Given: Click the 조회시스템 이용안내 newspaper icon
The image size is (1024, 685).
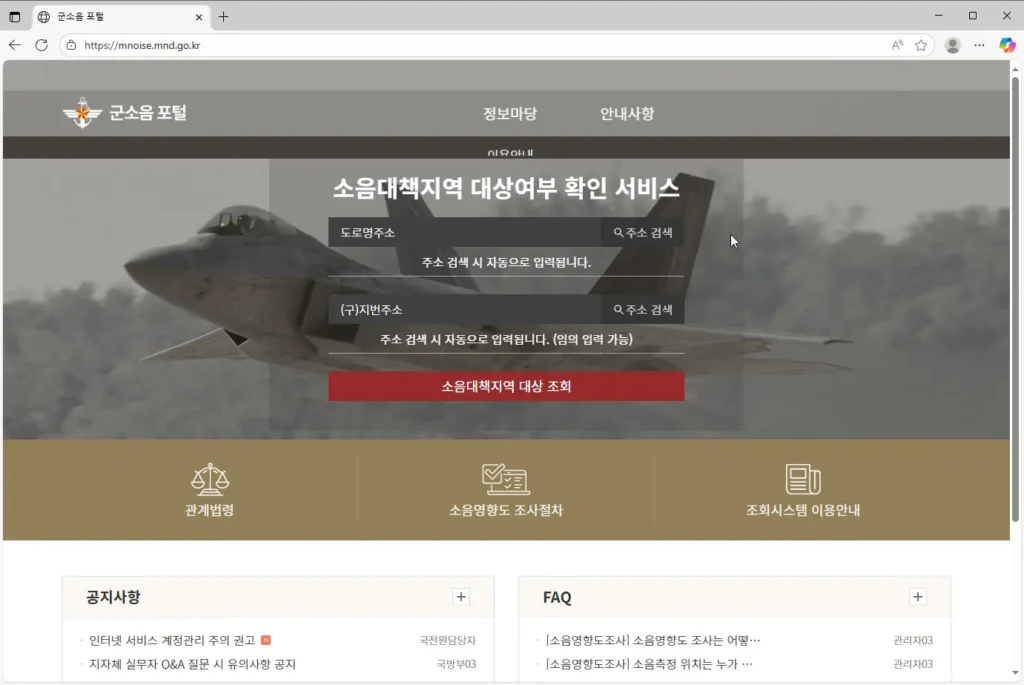Looking at the screenshot, I should [x=805, y=478].
